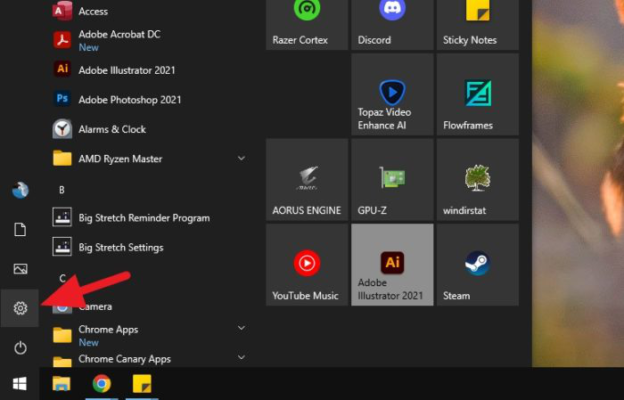Click the user account avatar
The height and width of the screenshot is (400, 624).
pyautogui.click(x=20, y=190)
